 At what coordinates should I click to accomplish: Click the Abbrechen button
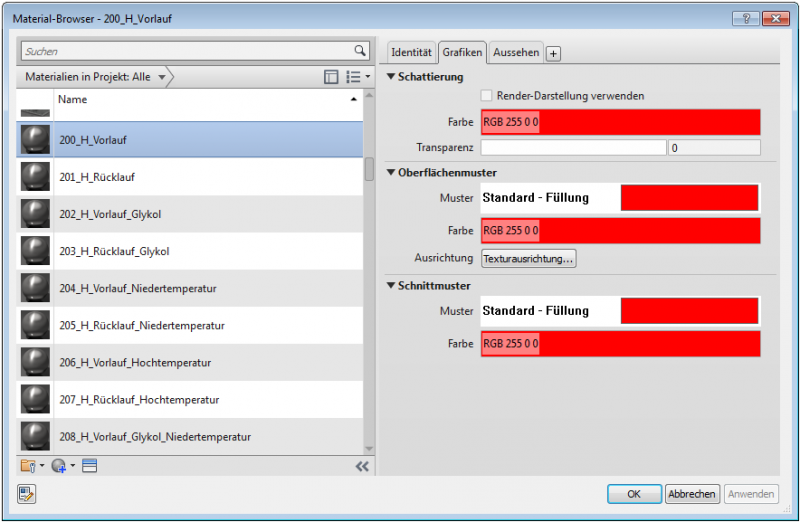pos(691,494)
